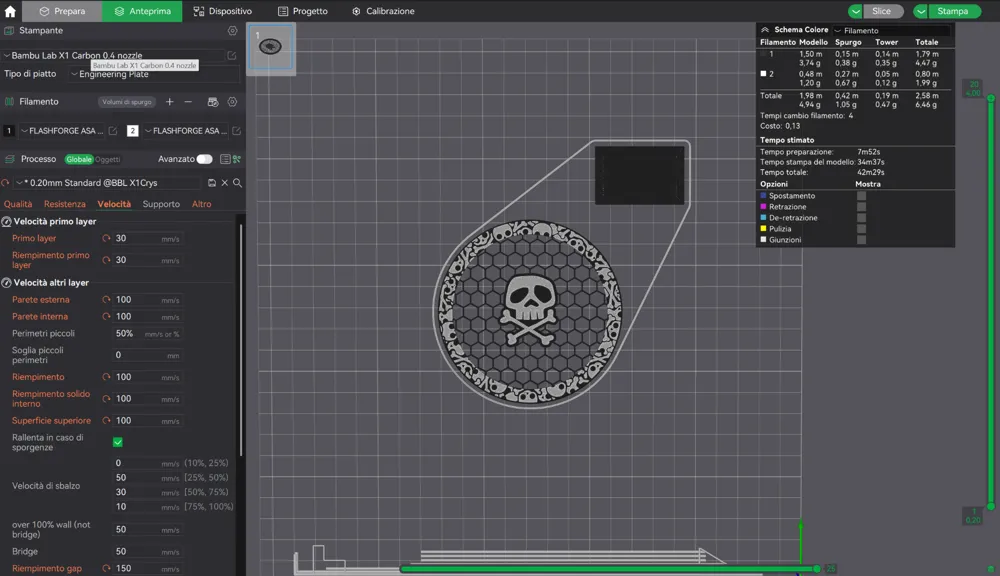Open Stampante settings gear icon
The image size is (1000, 576).
(x=232, y=31)
